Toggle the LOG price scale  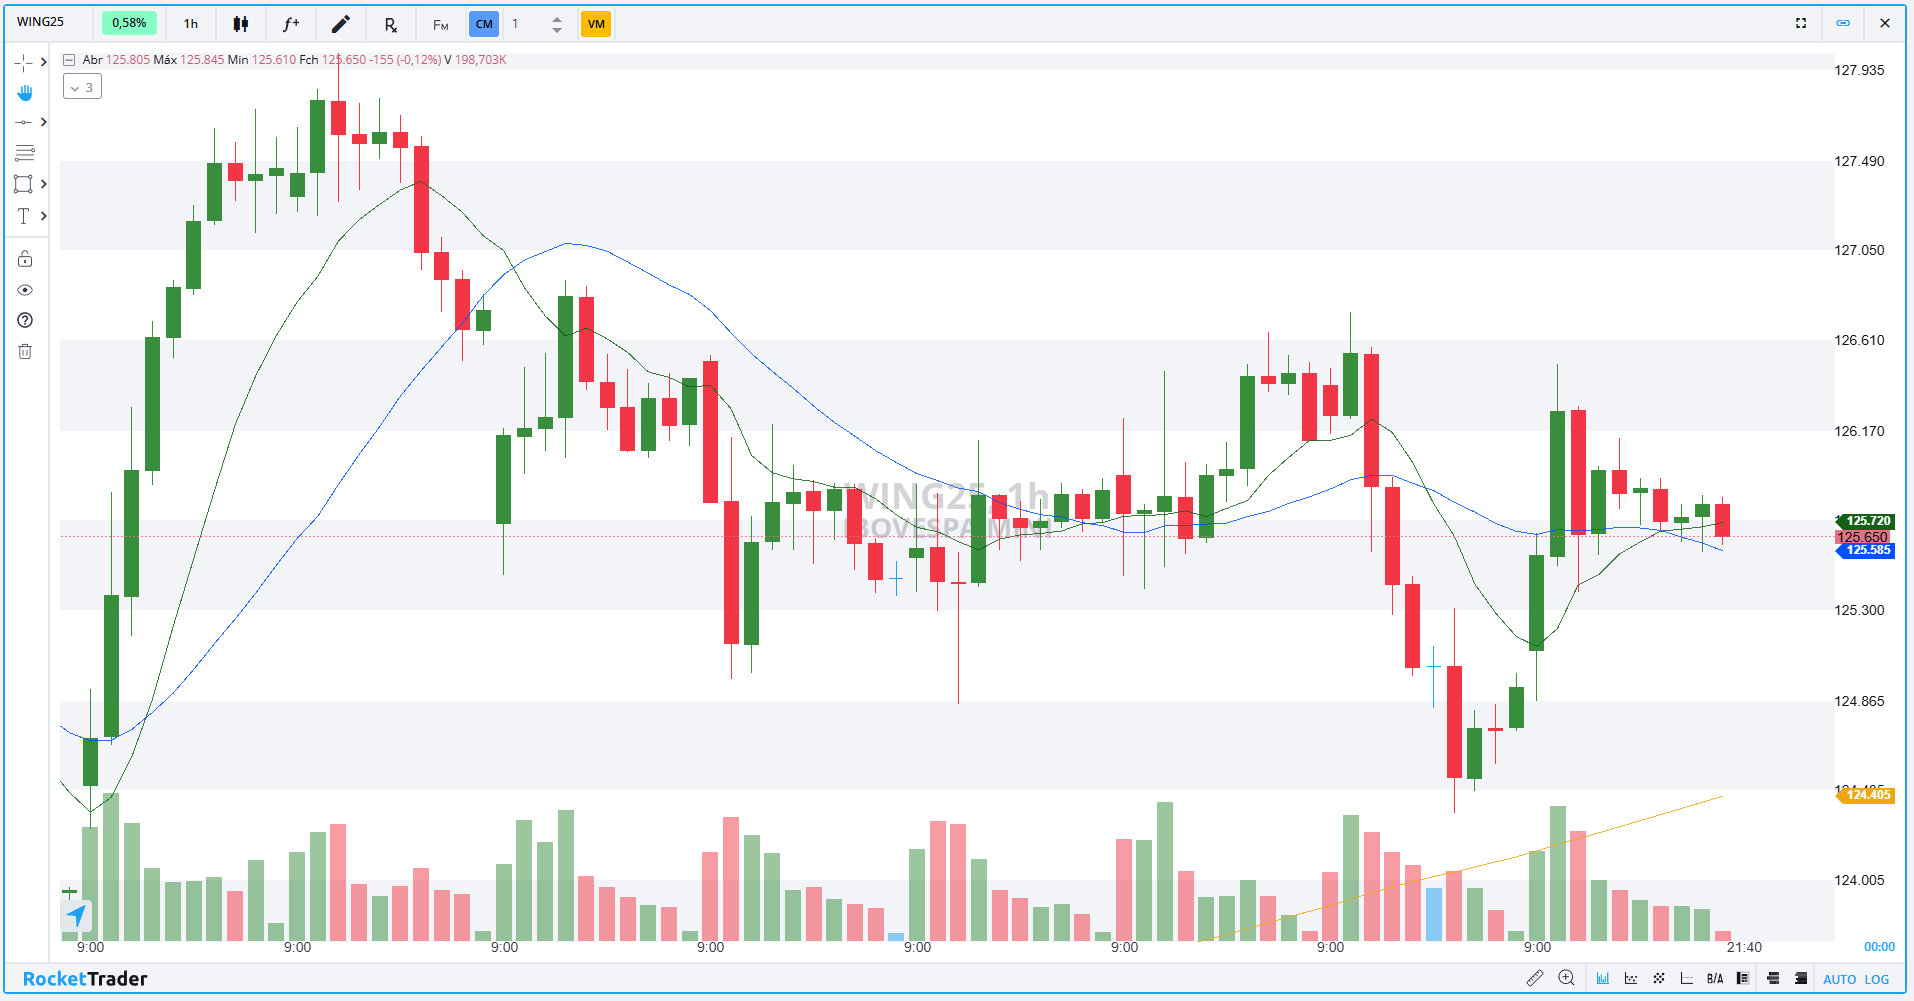1877,979
